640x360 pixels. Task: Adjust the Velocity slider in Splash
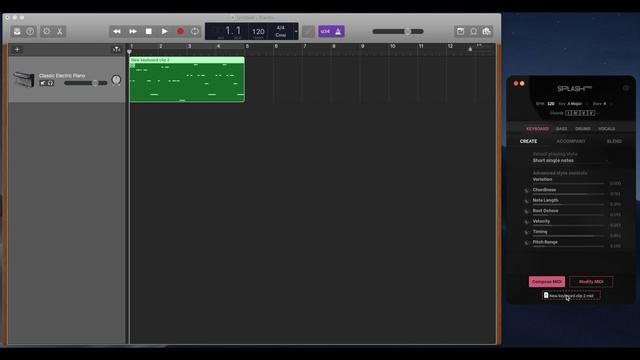coord(568,225)
